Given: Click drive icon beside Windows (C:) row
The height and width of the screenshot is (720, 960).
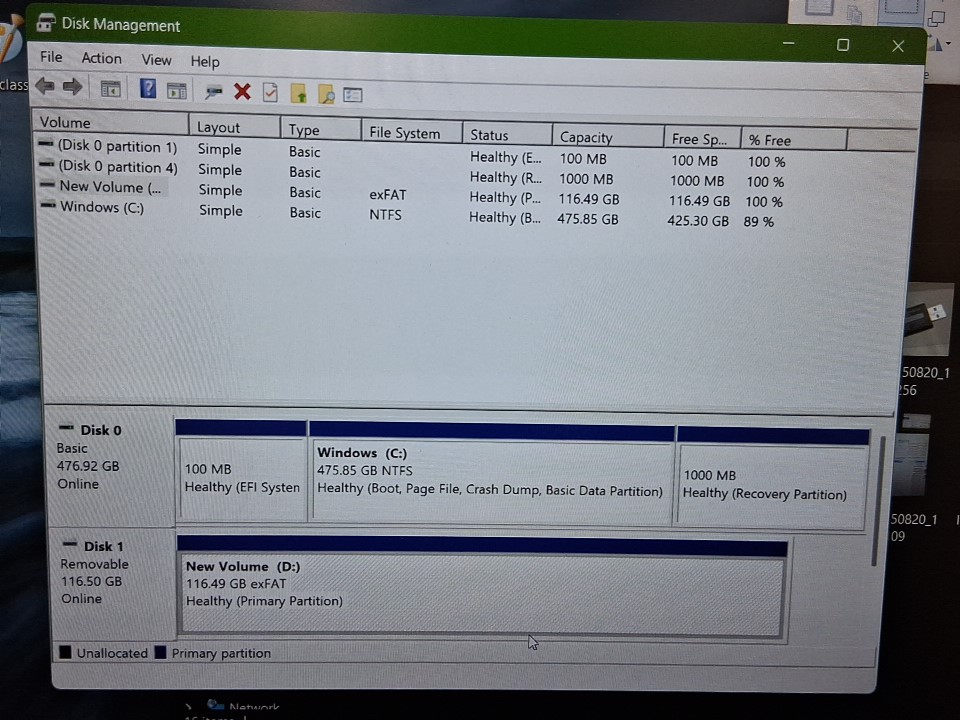Looking at the screenshot, I should [x=48, y=205].
